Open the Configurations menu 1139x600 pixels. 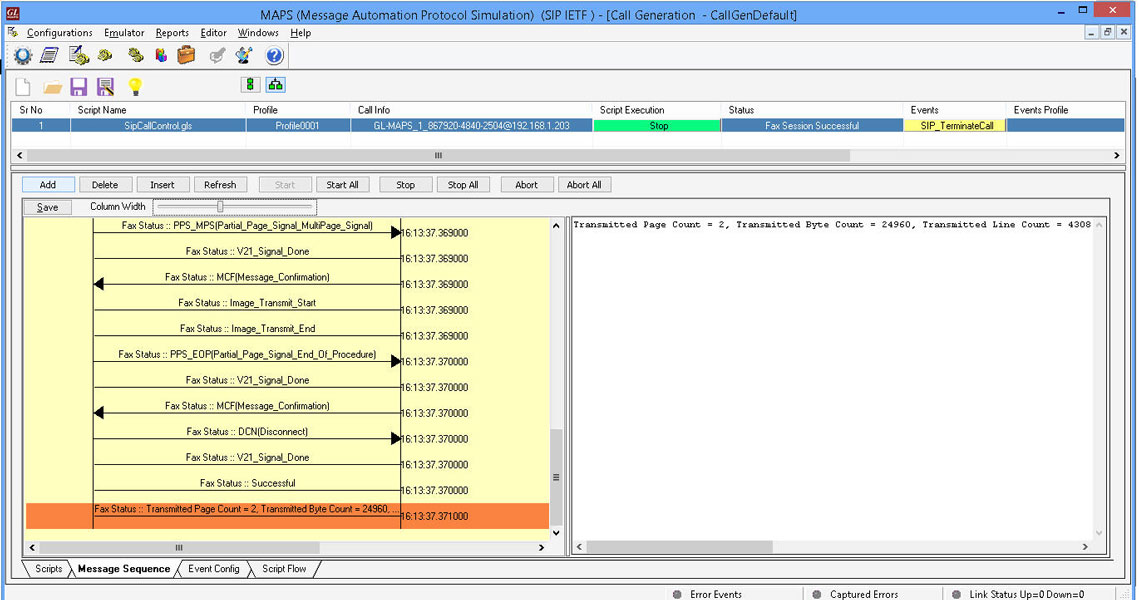[x=60, y=33]
